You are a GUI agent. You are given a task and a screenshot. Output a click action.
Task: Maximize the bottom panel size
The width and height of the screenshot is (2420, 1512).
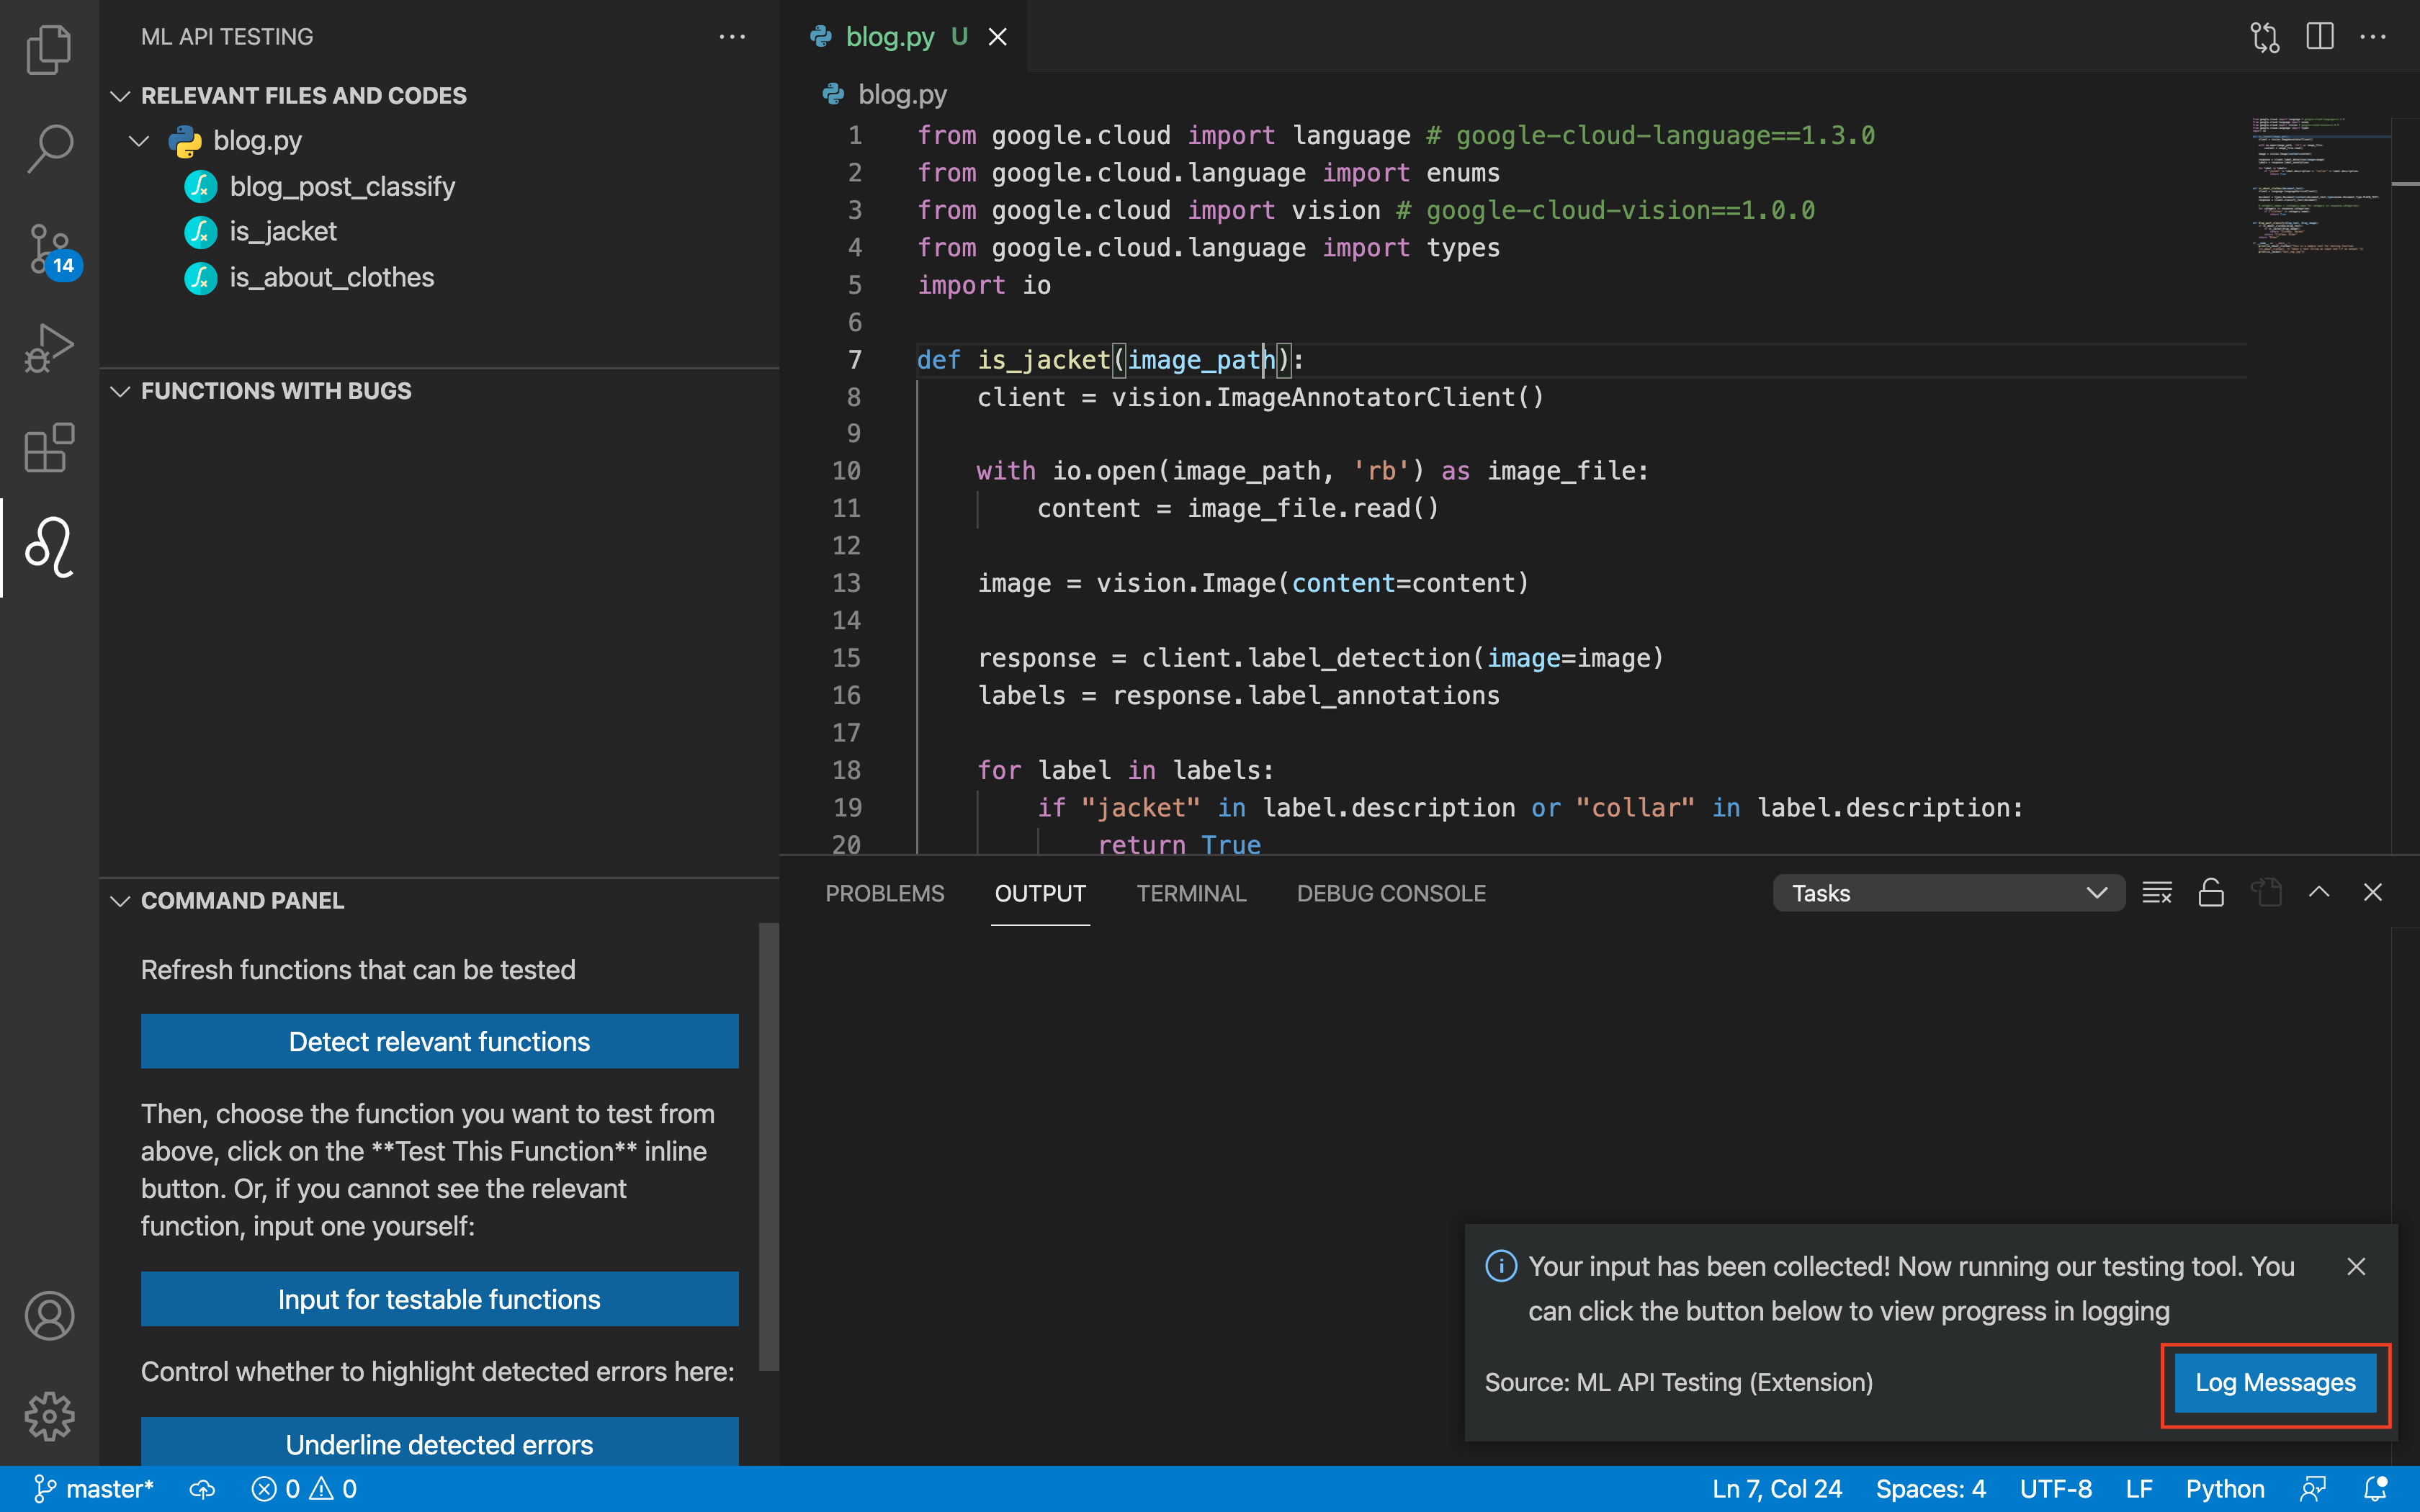[2318, 893]
